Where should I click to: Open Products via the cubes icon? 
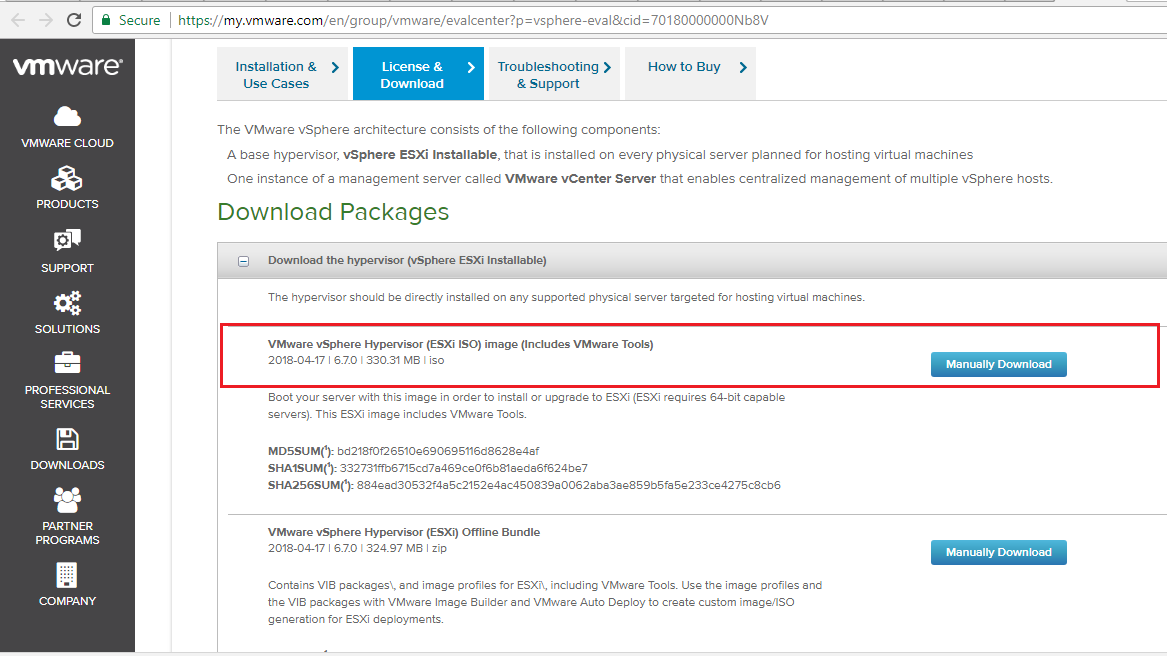67,179
